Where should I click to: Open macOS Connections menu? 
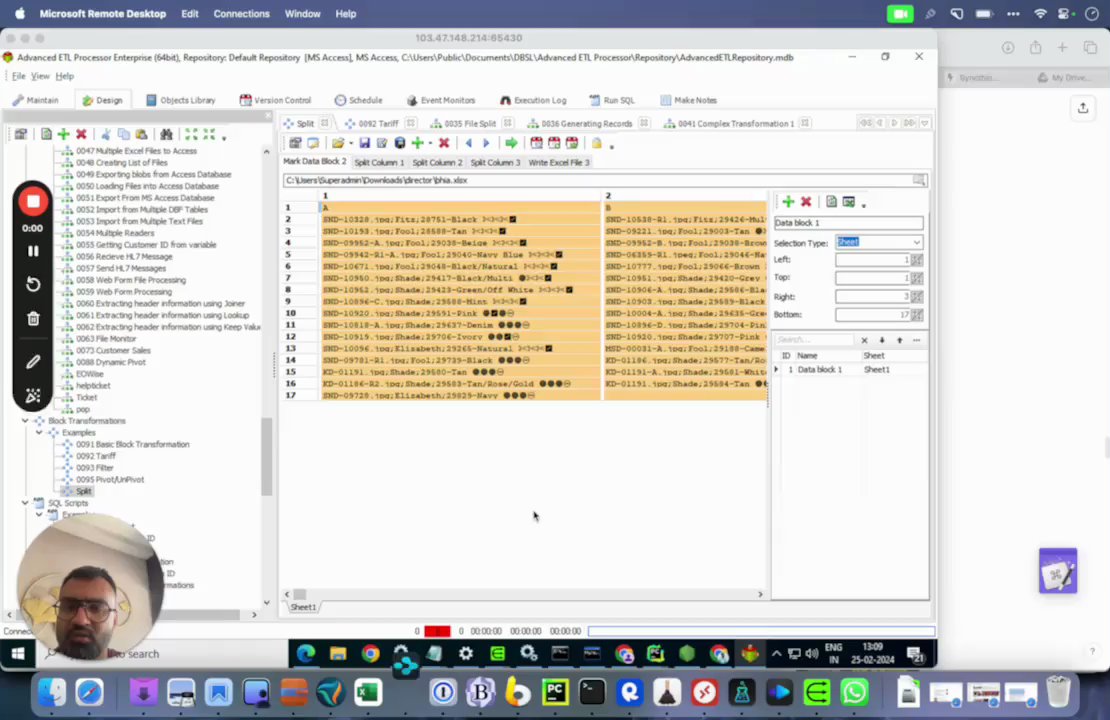(241, 13)
